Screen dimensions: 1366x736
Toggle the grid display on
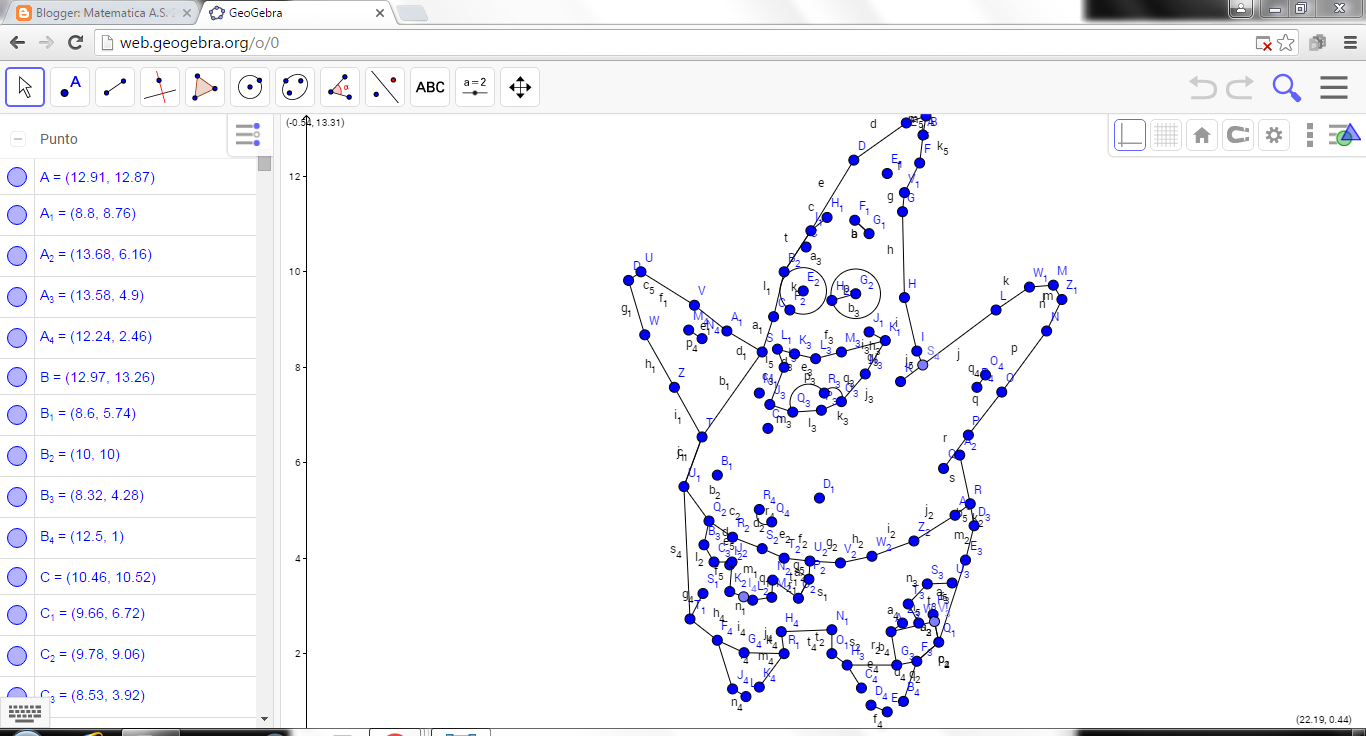tap(1166, 134)
